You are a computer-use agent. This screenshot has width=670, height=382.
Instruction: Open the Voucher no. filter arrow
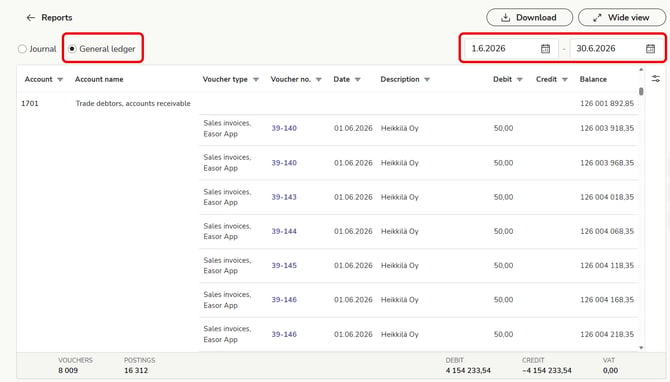pyautogui.click(x=318, y=79)
